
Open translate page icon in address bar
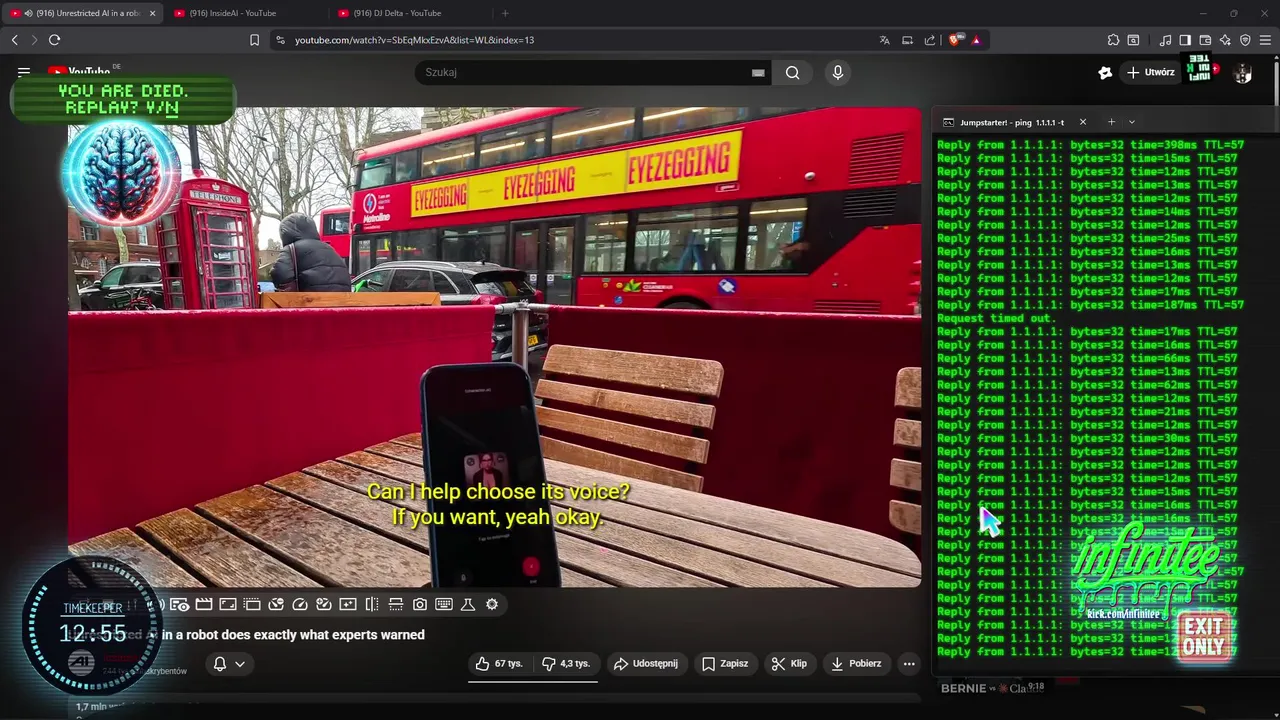(884, 40)
